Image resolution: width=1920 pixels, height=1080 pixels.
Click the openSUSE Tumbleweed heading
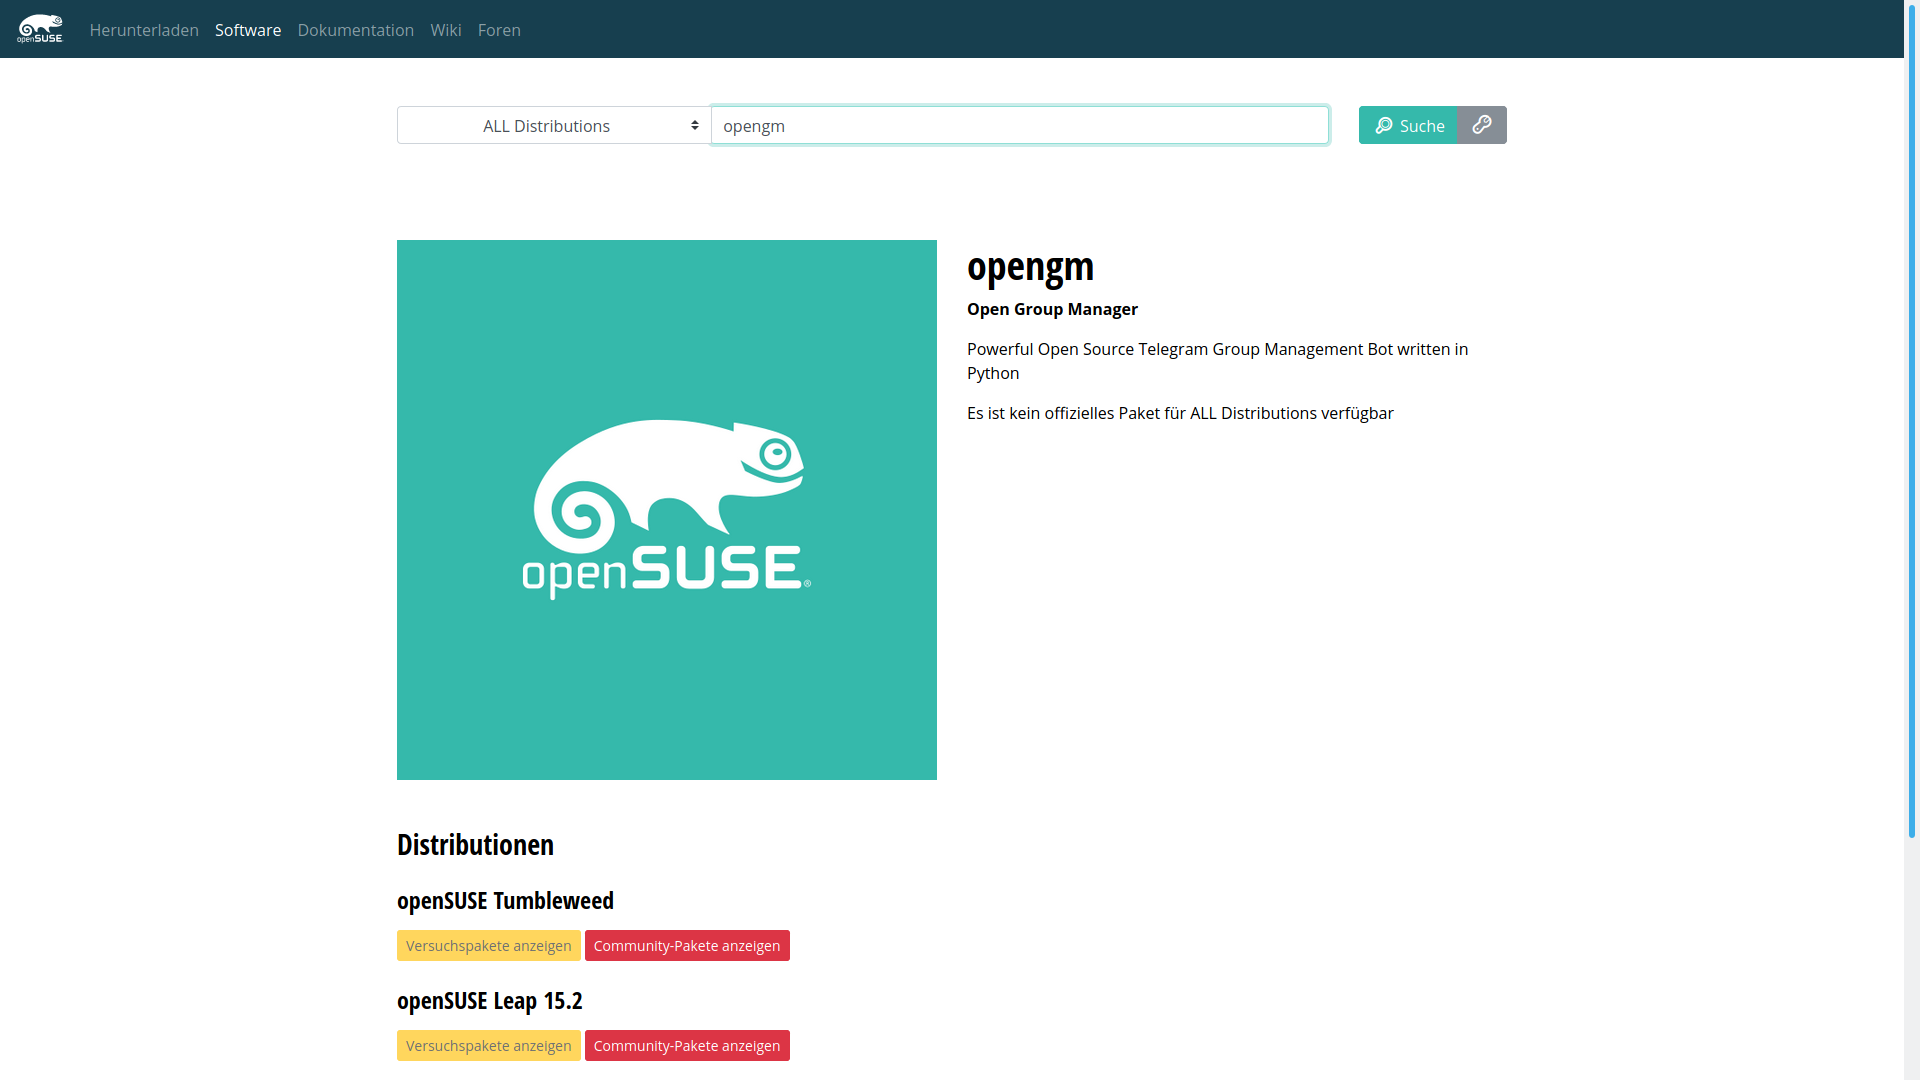tap(505, 901)
